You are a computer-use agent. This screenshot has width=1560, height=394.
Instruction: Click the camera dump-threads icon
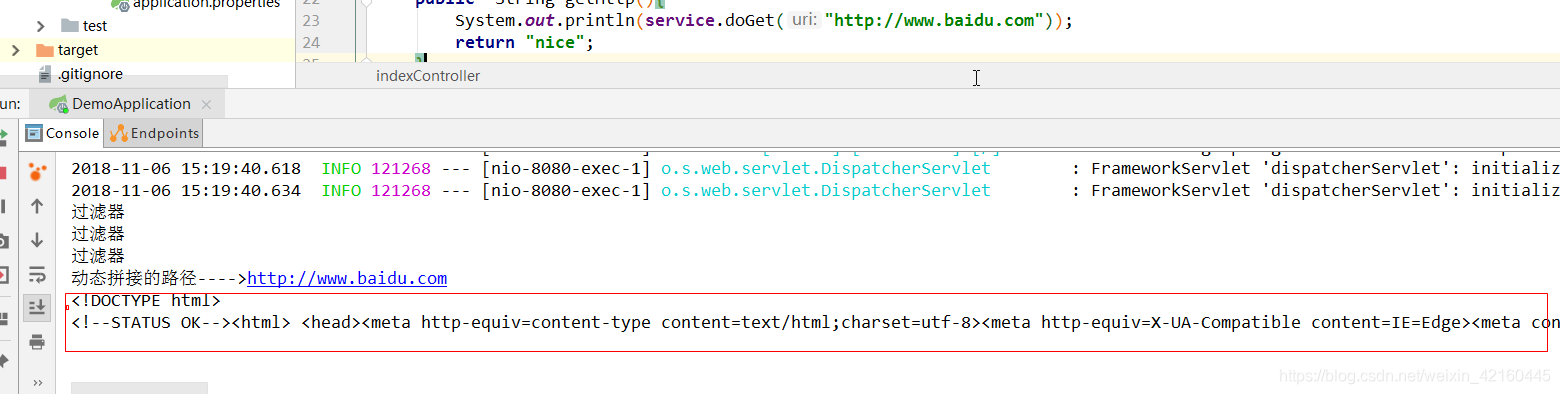4,241
